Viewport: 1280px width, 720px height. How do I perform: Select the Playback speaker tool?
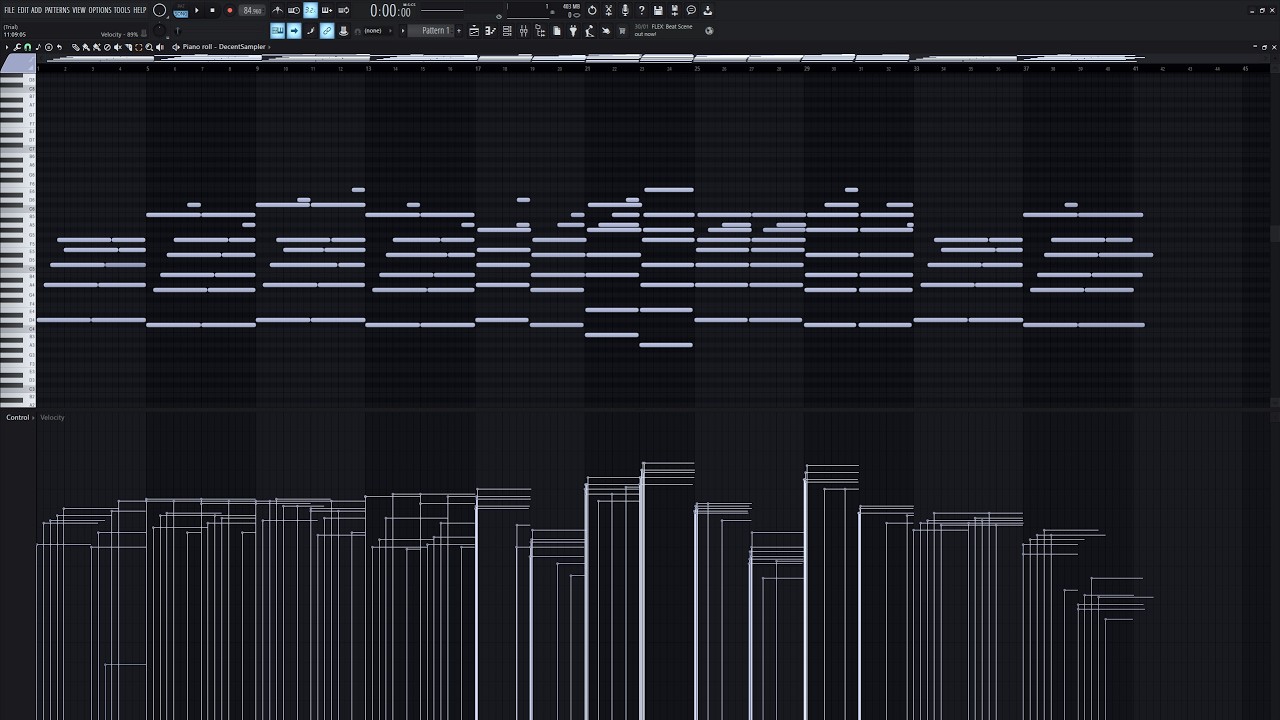click(x=160, y=47)
